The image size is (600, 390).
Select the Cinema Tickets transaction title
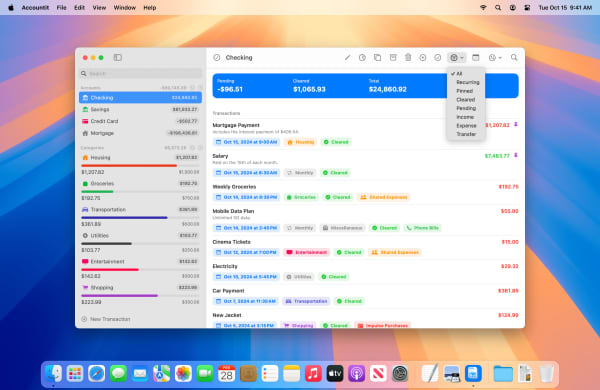pos(232,242)
